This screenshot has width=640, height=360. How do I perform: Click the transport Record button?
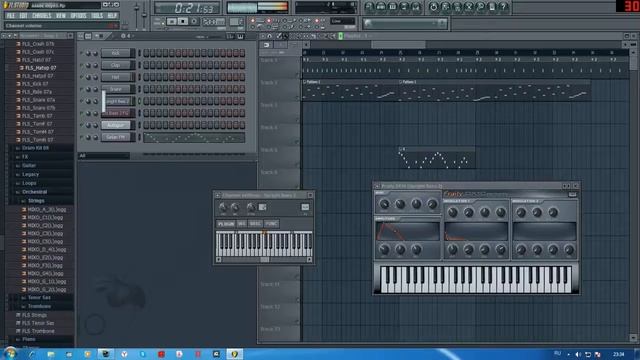[194, 21]
